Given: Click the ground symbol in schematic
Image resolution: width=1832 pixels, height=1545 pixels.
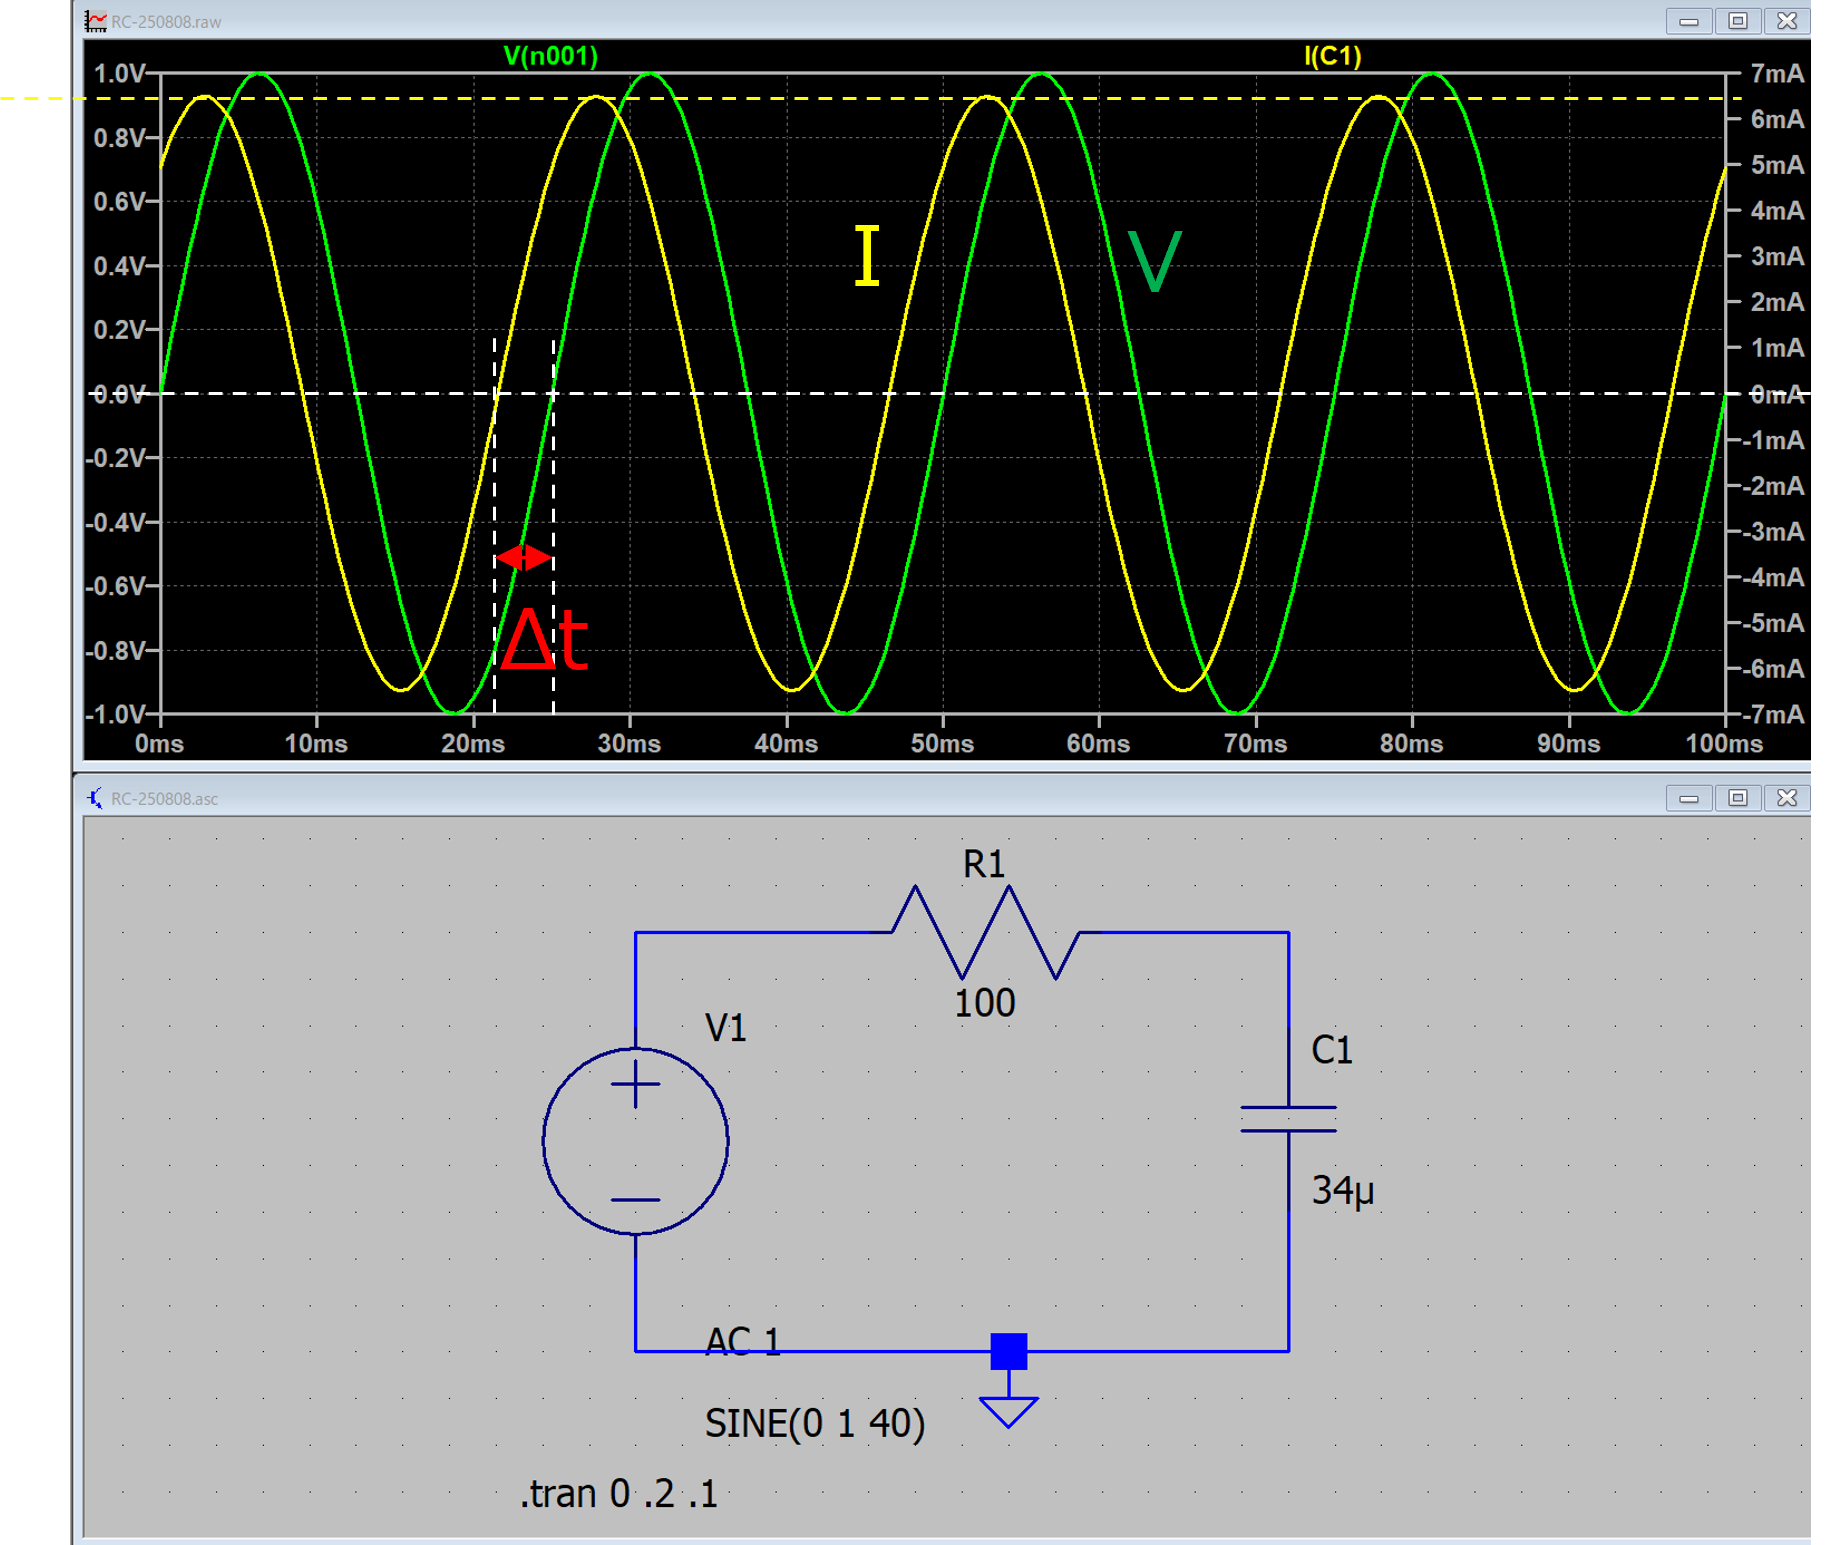Looking at the screenshot, I should pos(1008,1410).
